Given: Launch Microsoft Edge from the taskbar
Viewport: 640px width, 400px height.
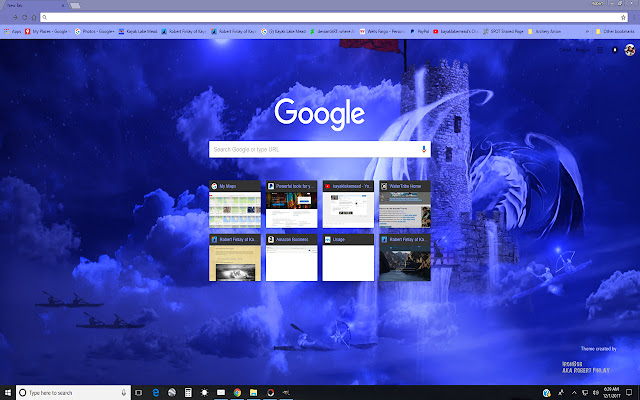Looking at the screenshot, I should tap(156, 393).
